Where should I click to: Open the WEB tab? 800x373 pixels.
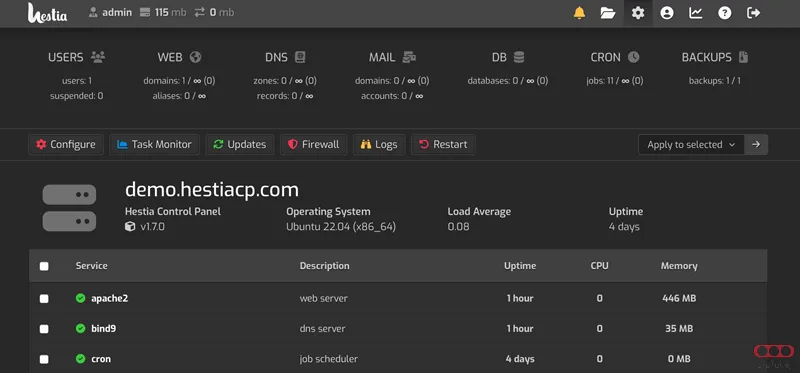(179, 57)
